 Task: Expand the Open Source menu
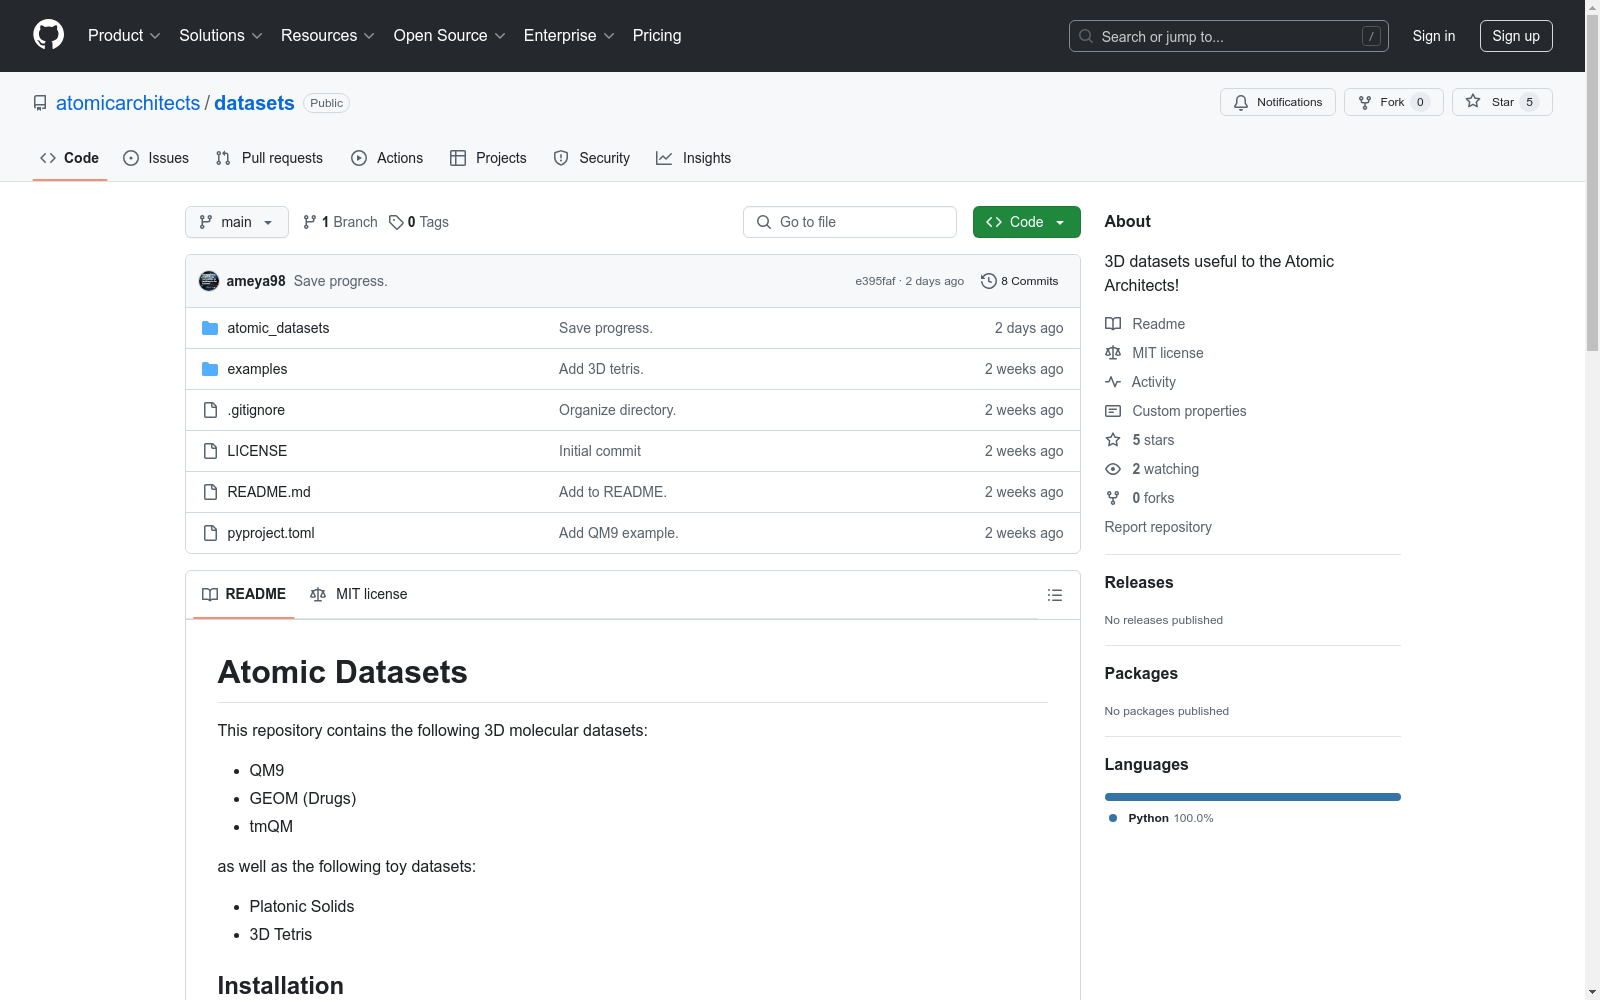pyautogui.click(x=450, y=35)
